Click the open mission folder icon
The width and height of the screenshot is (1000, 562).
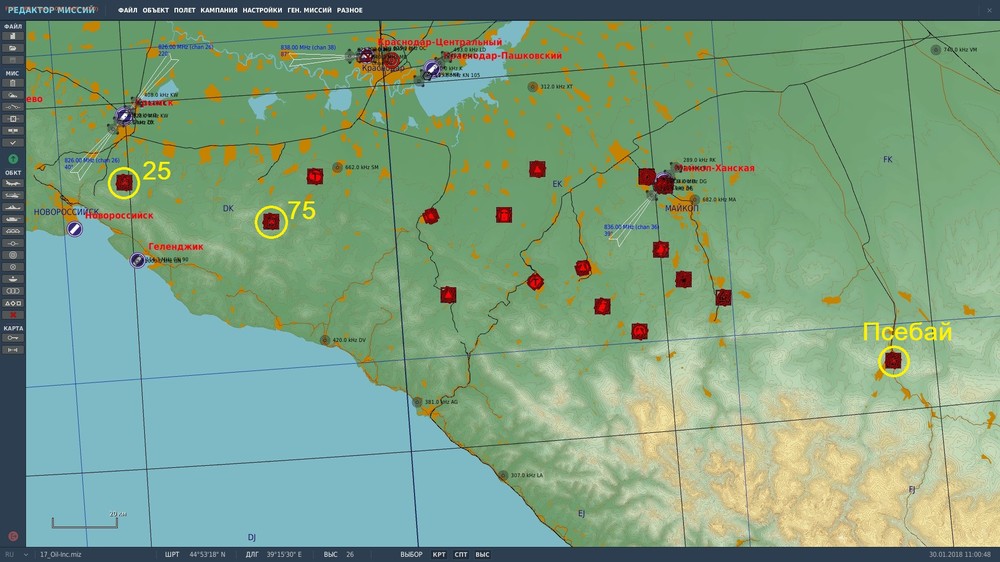coord(13,48)
